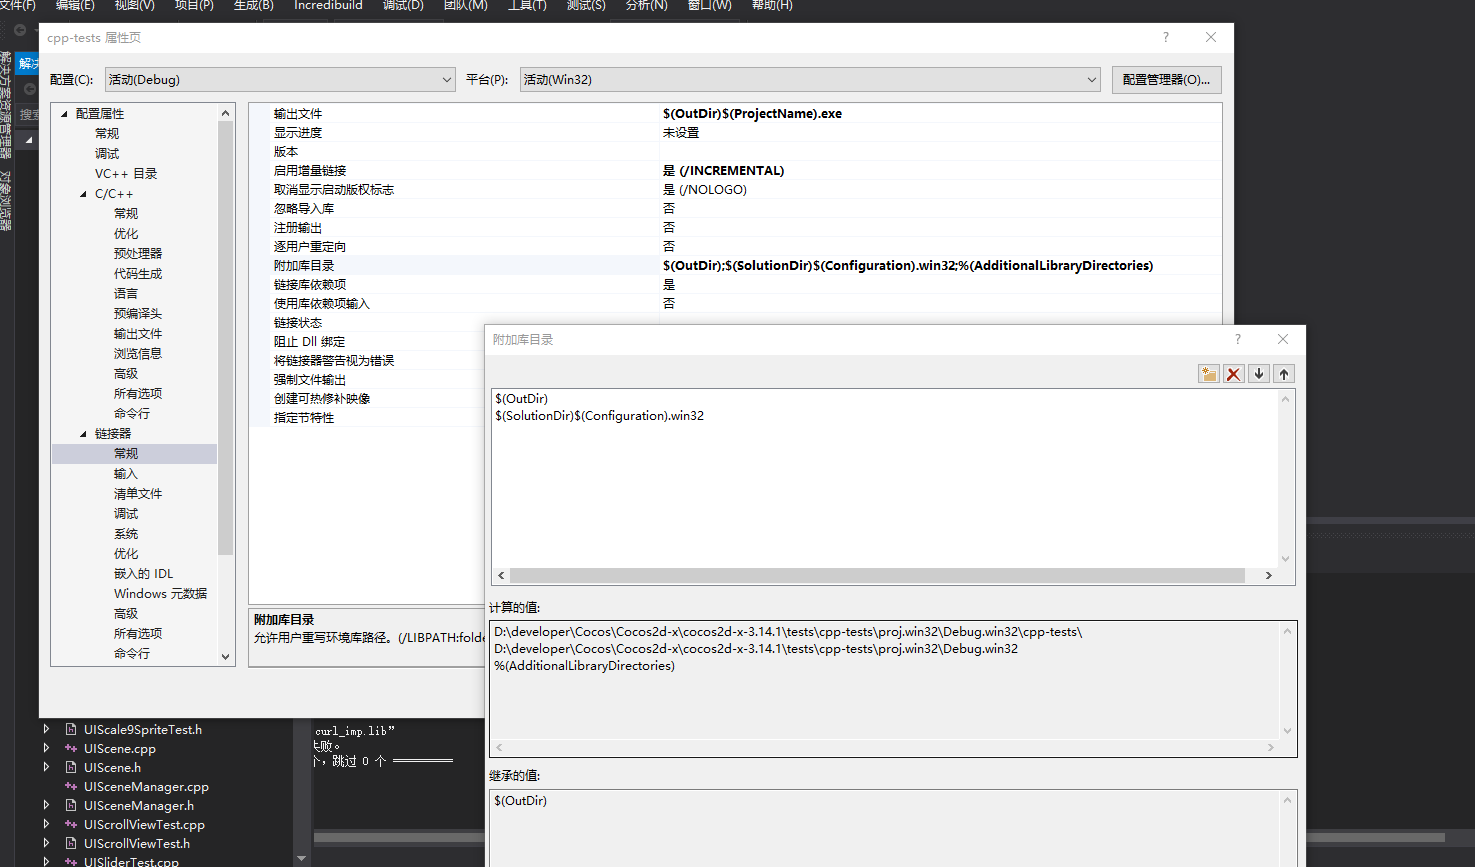Select 输入 under 链接器
The width and height of the screenshot is (1475, 867).
[126, 474]
